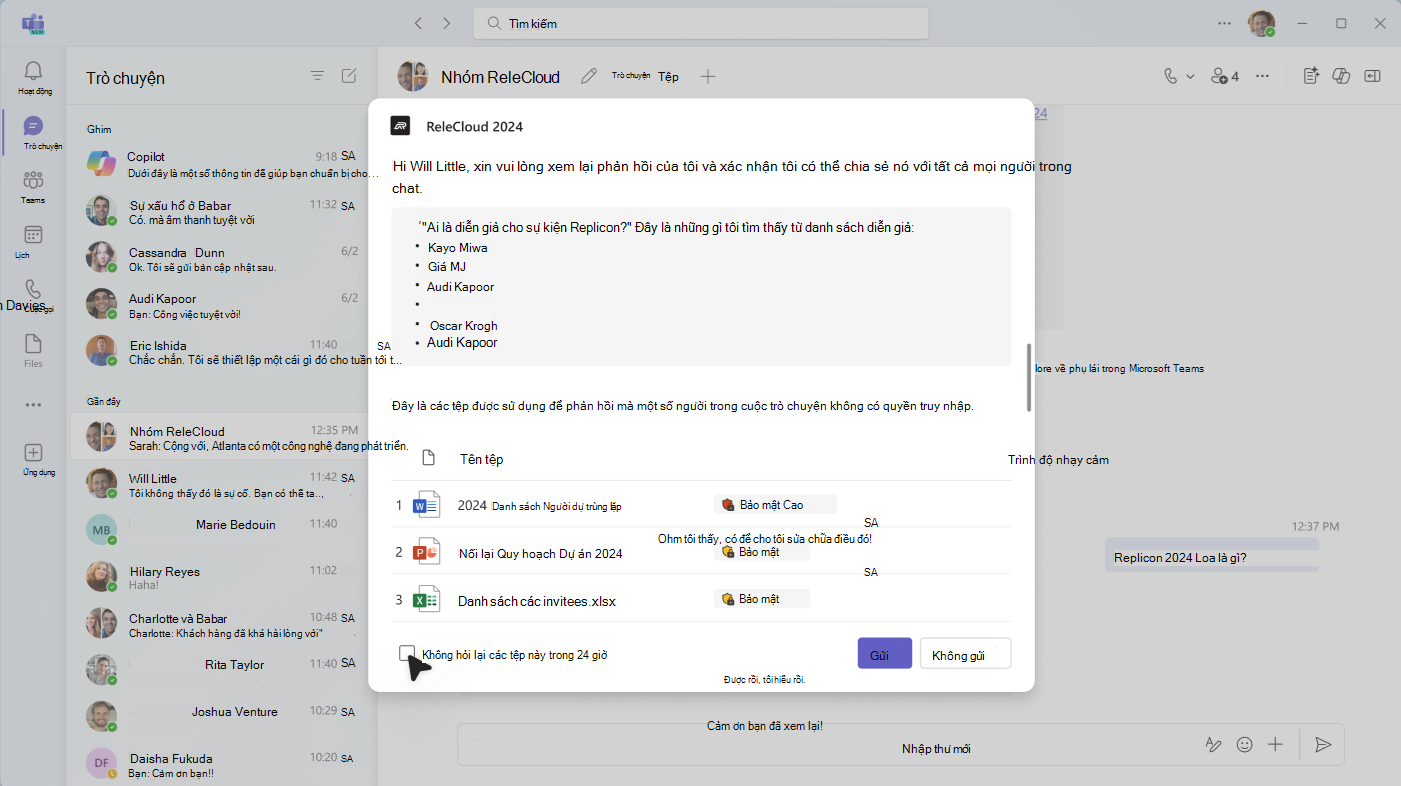Click the 'Bảo mật Cao' sensitivity label
The height and width of the screenshot is (786, 1401).
(x=776, y=505)
